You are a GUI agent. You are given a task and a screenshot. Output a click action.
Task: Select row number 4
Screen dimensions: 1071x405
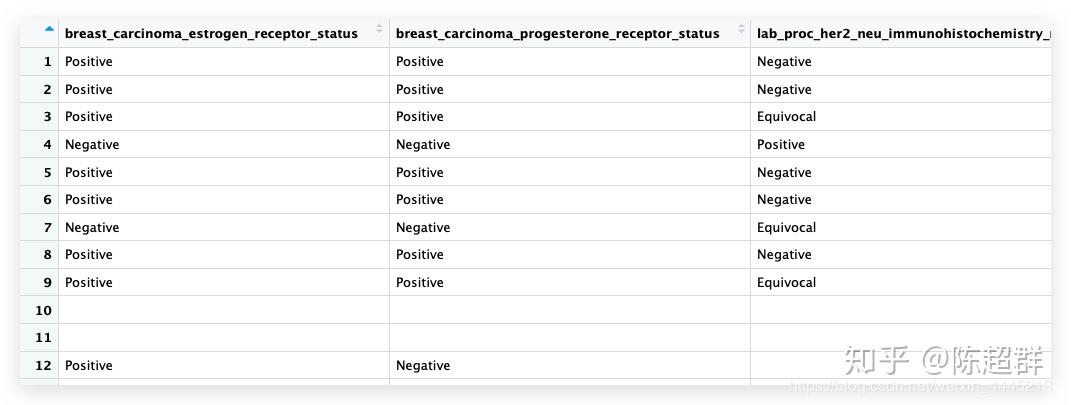46,145
